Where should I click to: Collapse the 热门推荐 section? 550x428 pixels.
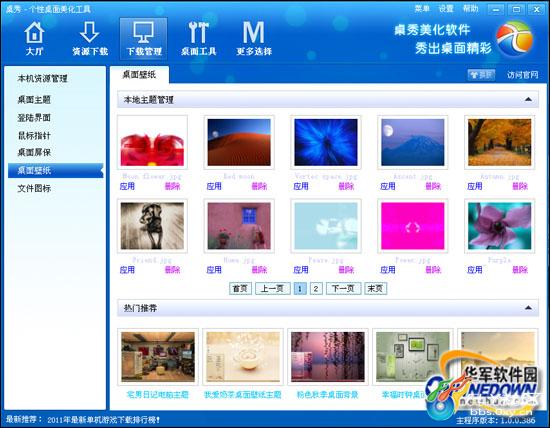click(x=528, y=308)
